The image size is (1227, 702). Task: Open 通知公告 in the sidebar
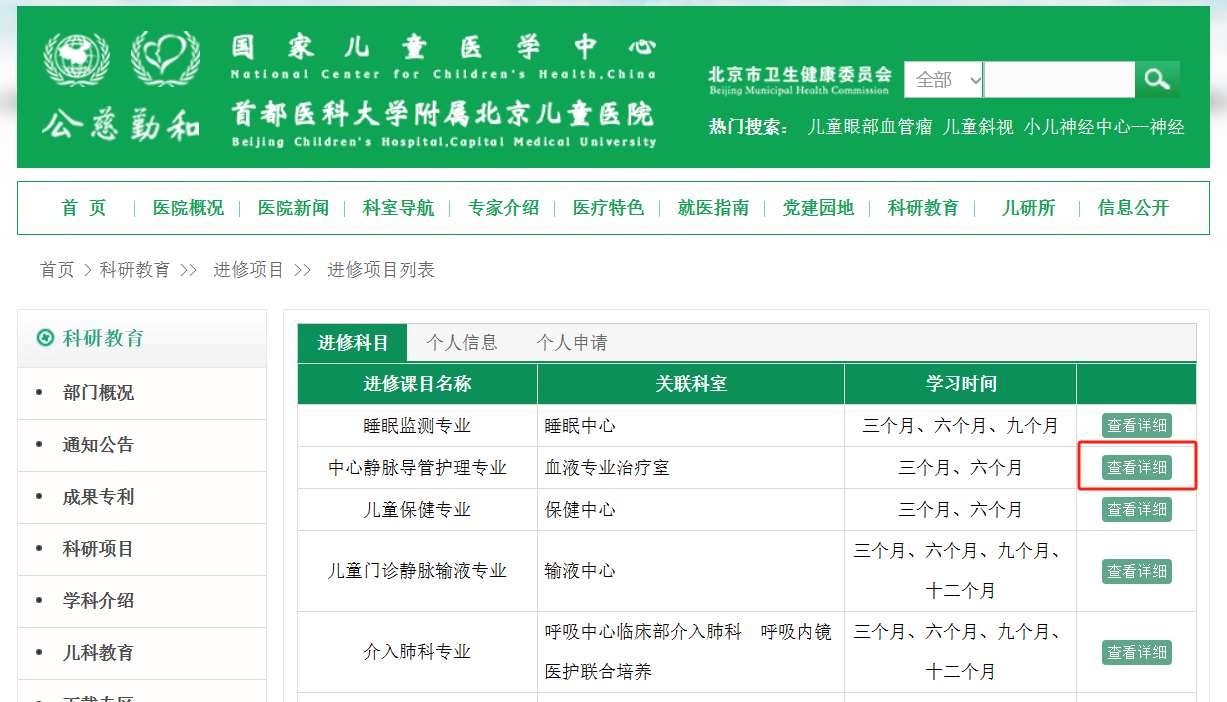(x=98, y=445)
